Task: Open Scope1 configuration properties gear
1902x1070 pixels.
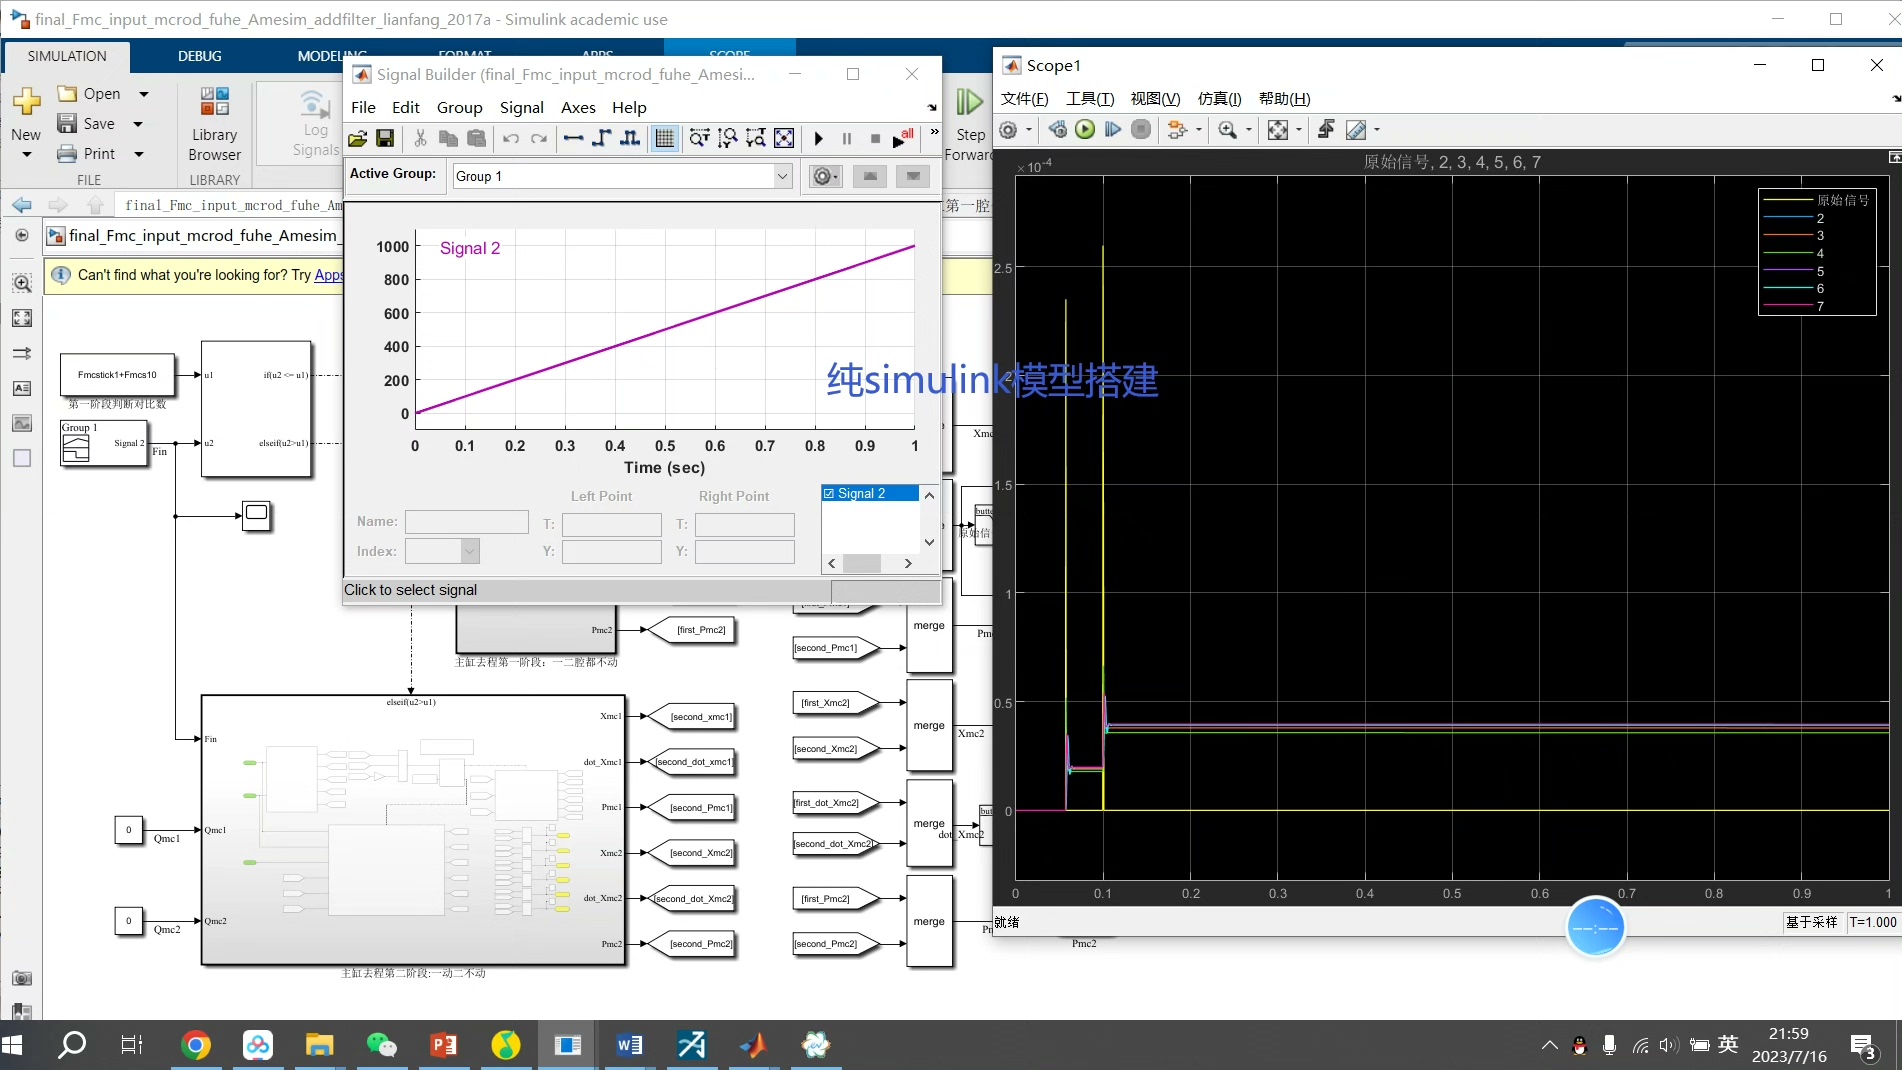Action: [x=1009, y=130]
